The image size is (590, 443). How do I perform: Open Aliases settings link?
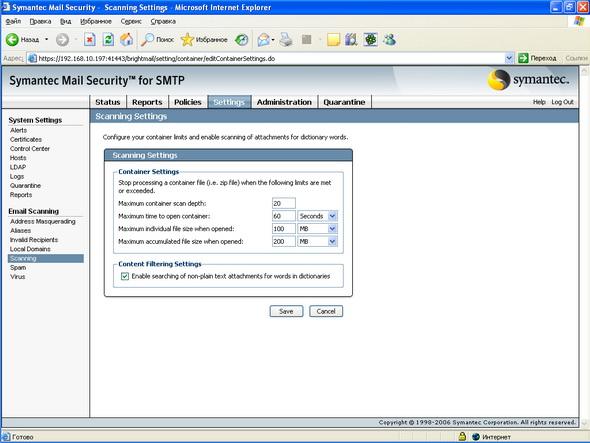coord(20,230)
